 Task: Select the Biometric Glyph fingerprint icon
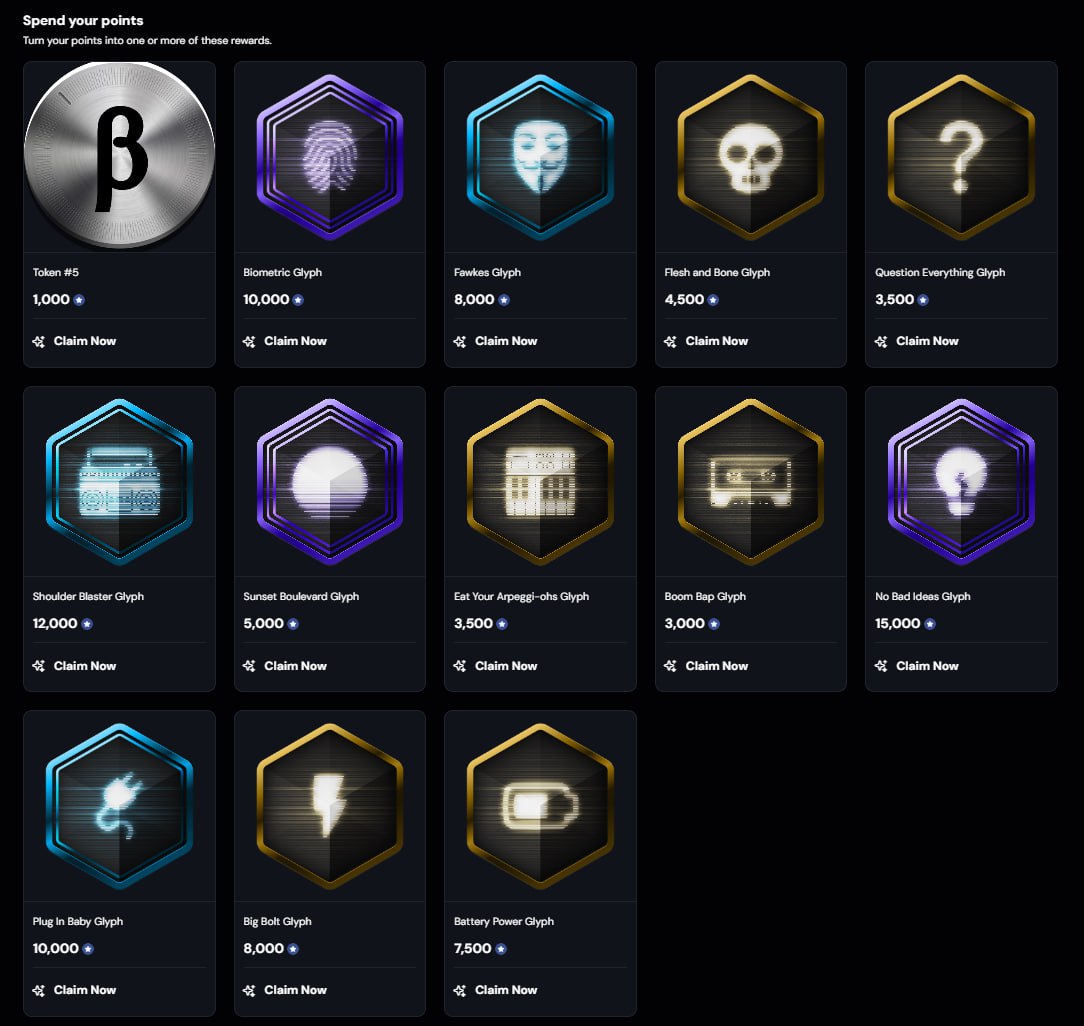click(329, 157)
